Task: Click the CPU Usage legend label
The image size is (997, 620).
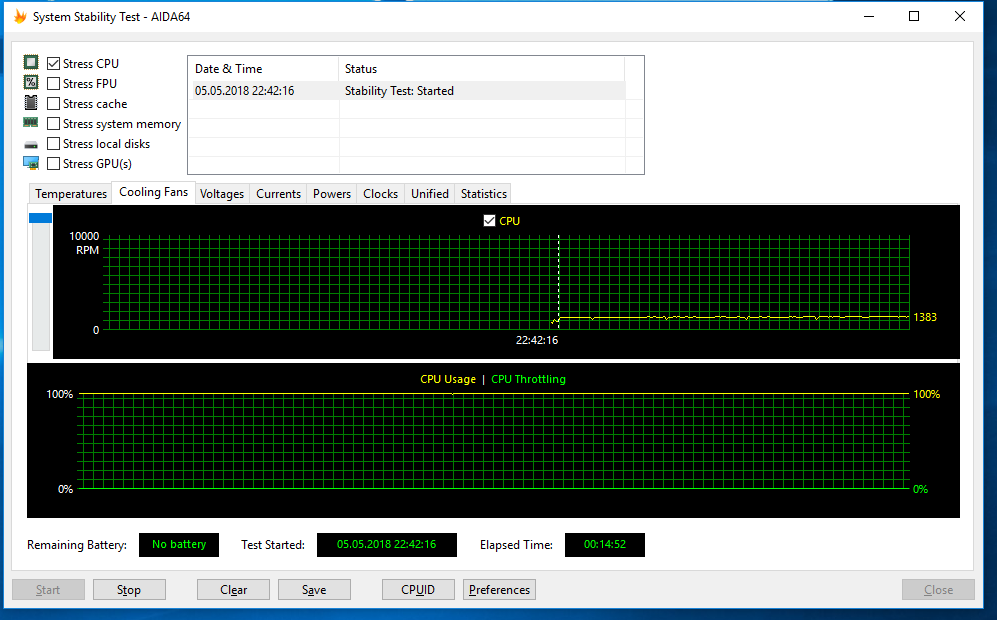Action: (x=448, y=379)
